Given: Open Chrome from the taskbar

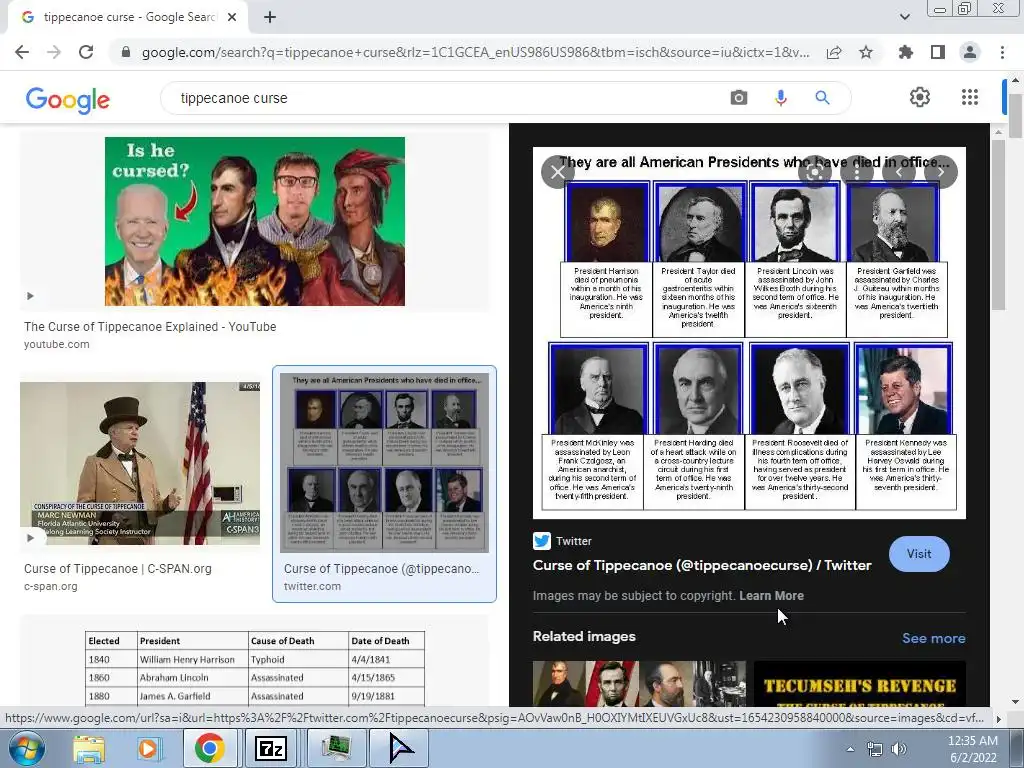Looking at the screenshot, I should (209, 749).
